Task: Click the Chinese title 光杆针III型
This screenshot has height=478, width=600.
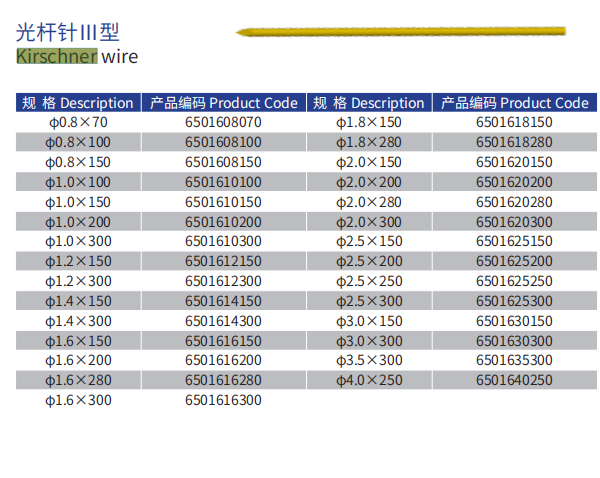Action: click(x=67, y=32)
